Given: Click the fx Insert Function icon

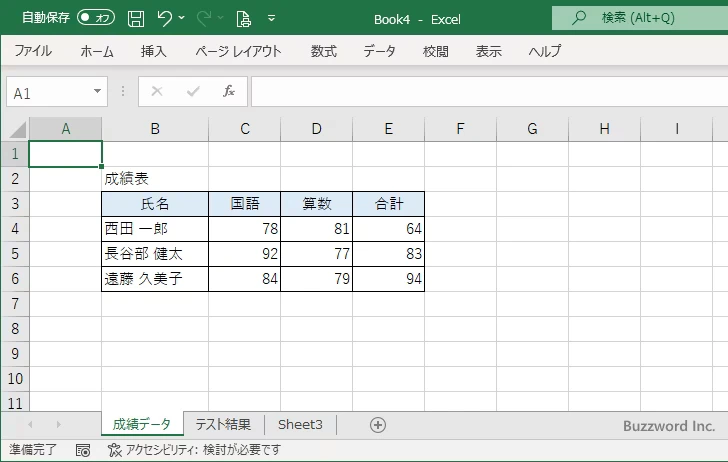Looking at the screenshot, I should click(x=228, y=92).
